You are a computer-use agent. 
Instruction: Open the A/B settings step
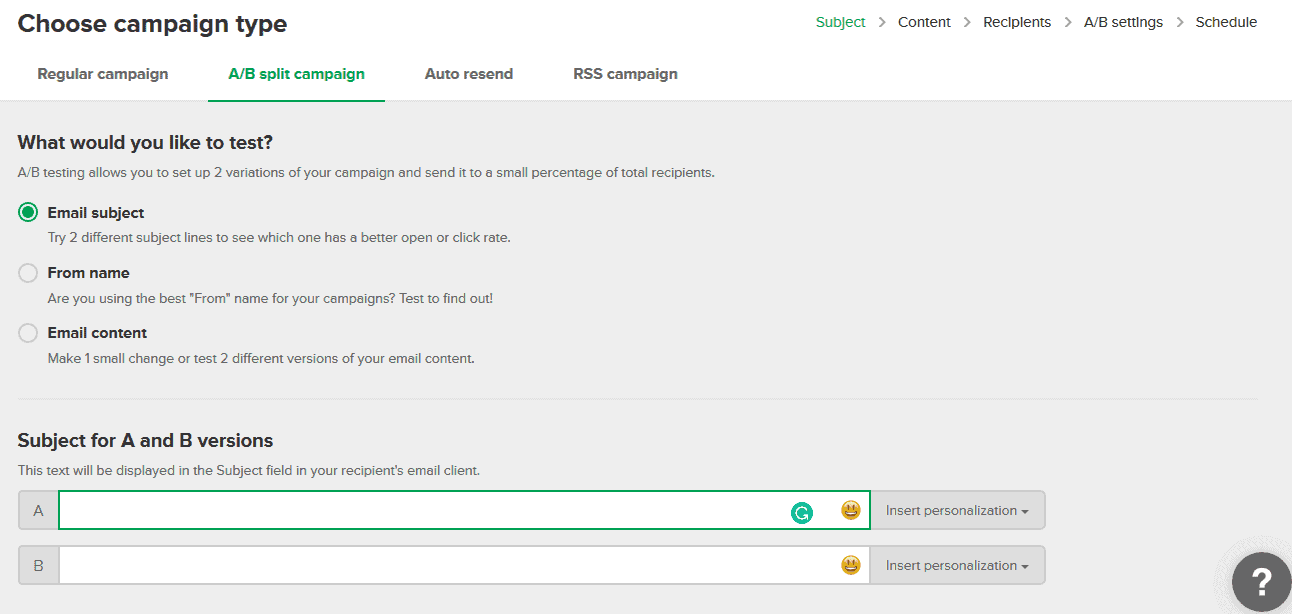1123,21
